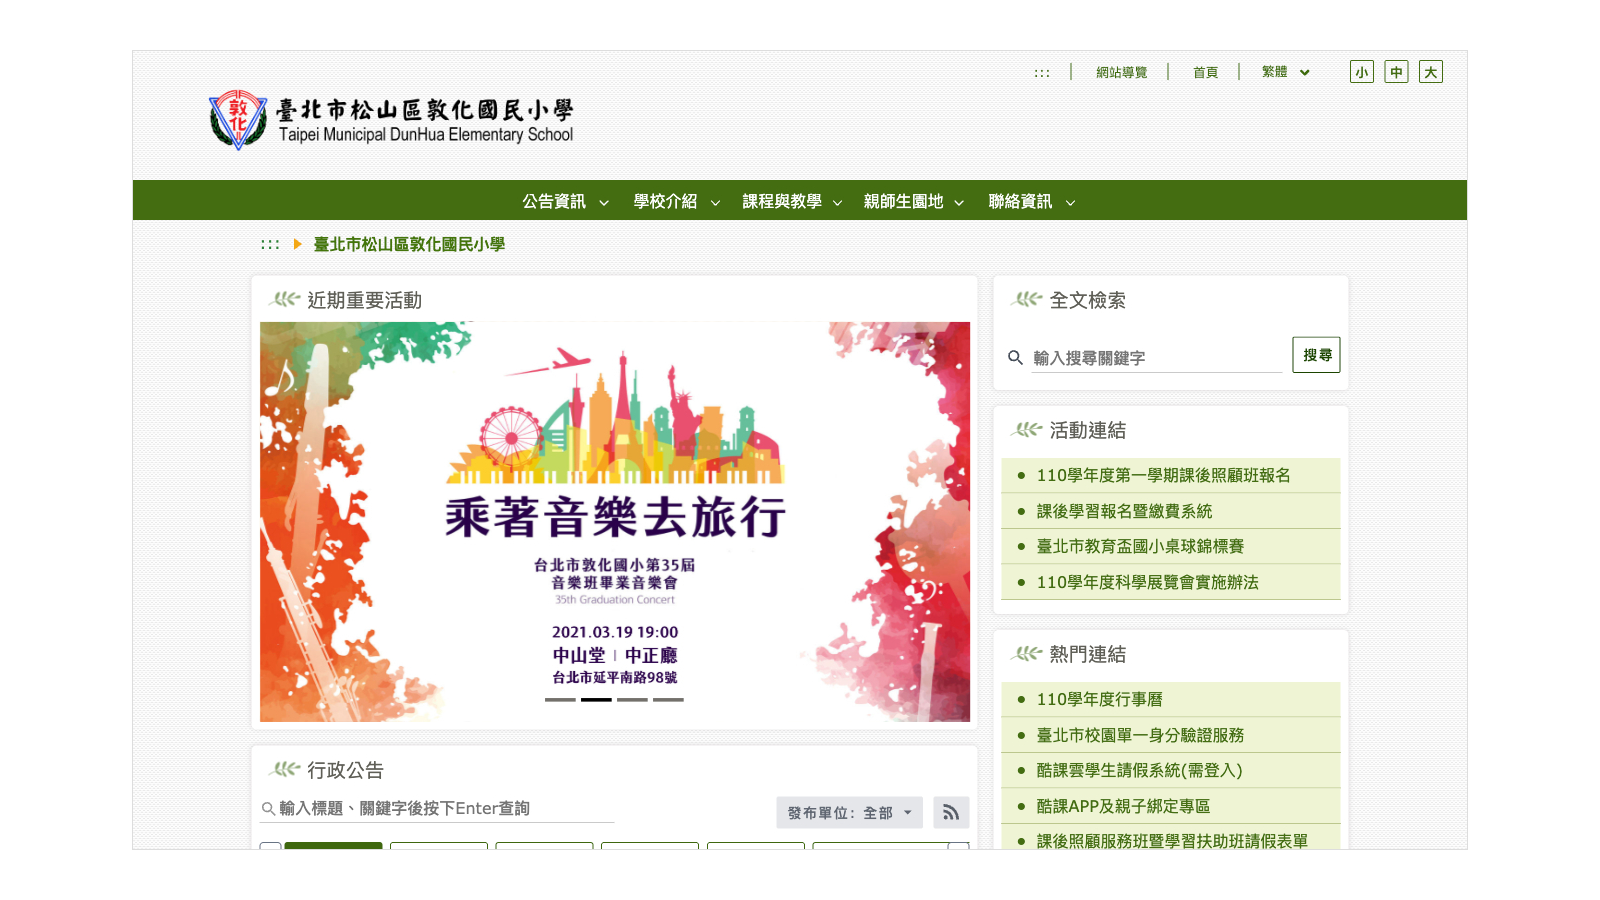
Task: Jump to the fourth carousel slide indicator
Action: tap(668, 700)
